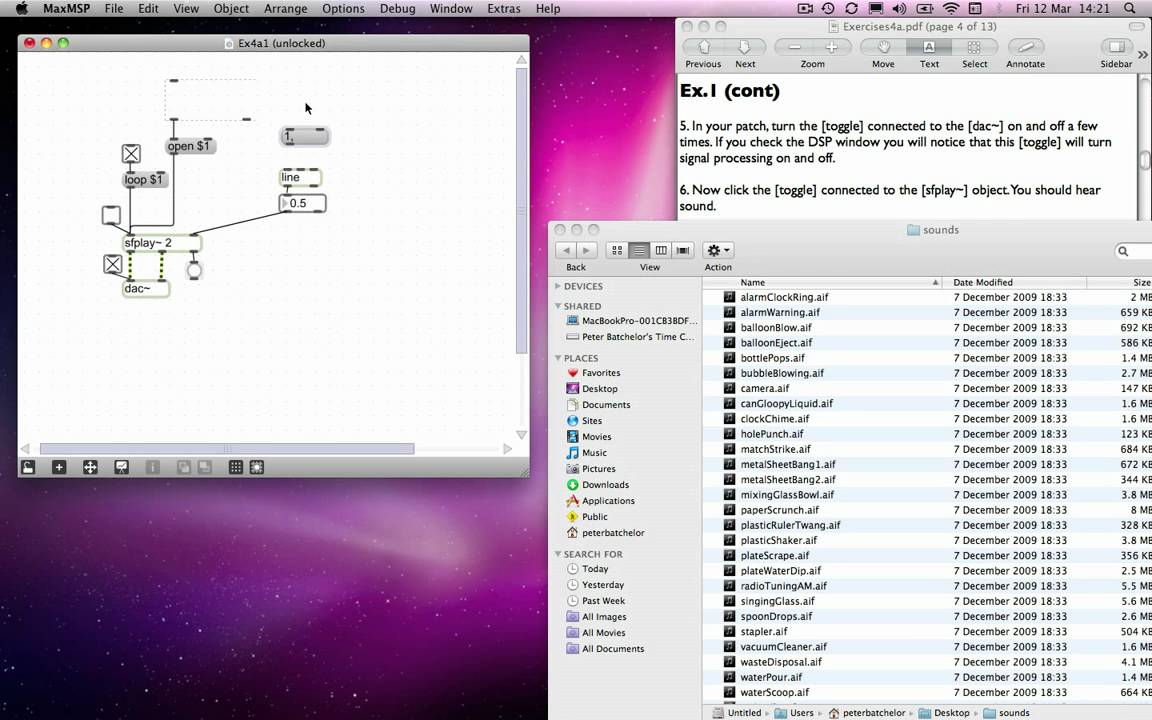The image size is (1152, 720).
Task: Click the snap to grid icon
Action: [256, 467]
